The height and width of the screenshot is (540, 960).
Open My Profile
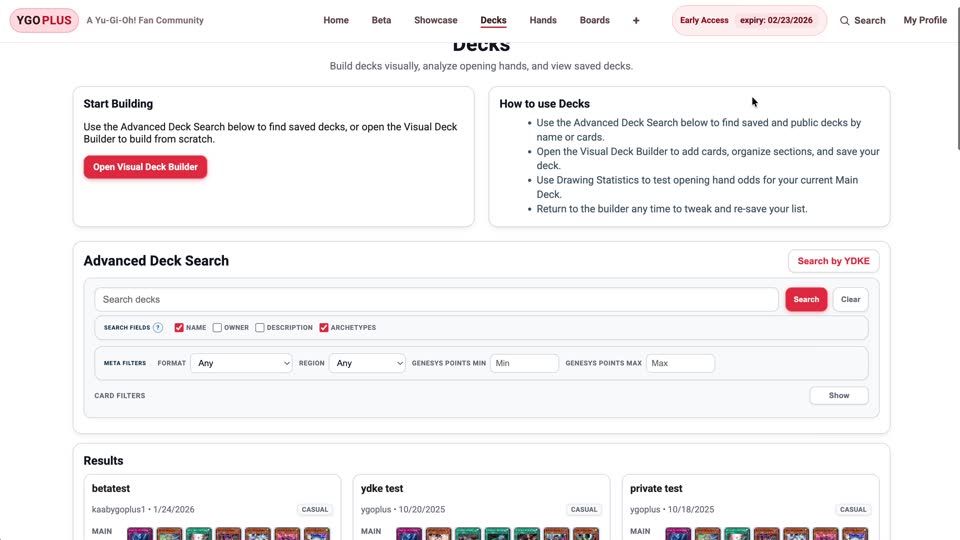point(925,20)
